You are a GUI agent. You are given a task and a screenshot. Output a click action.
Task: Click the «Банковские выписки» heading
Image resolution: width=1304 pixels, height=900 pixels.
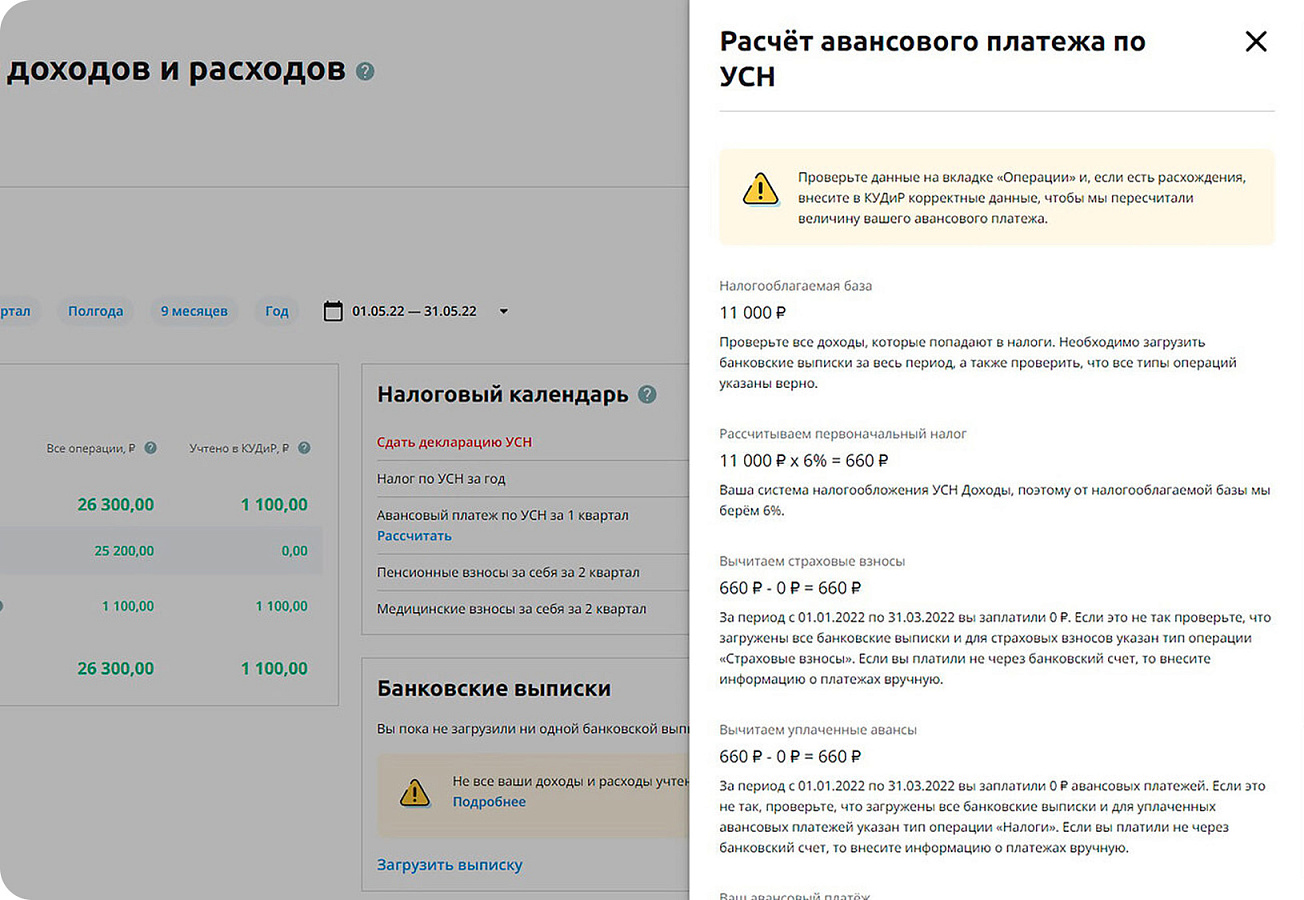[494, 689]
